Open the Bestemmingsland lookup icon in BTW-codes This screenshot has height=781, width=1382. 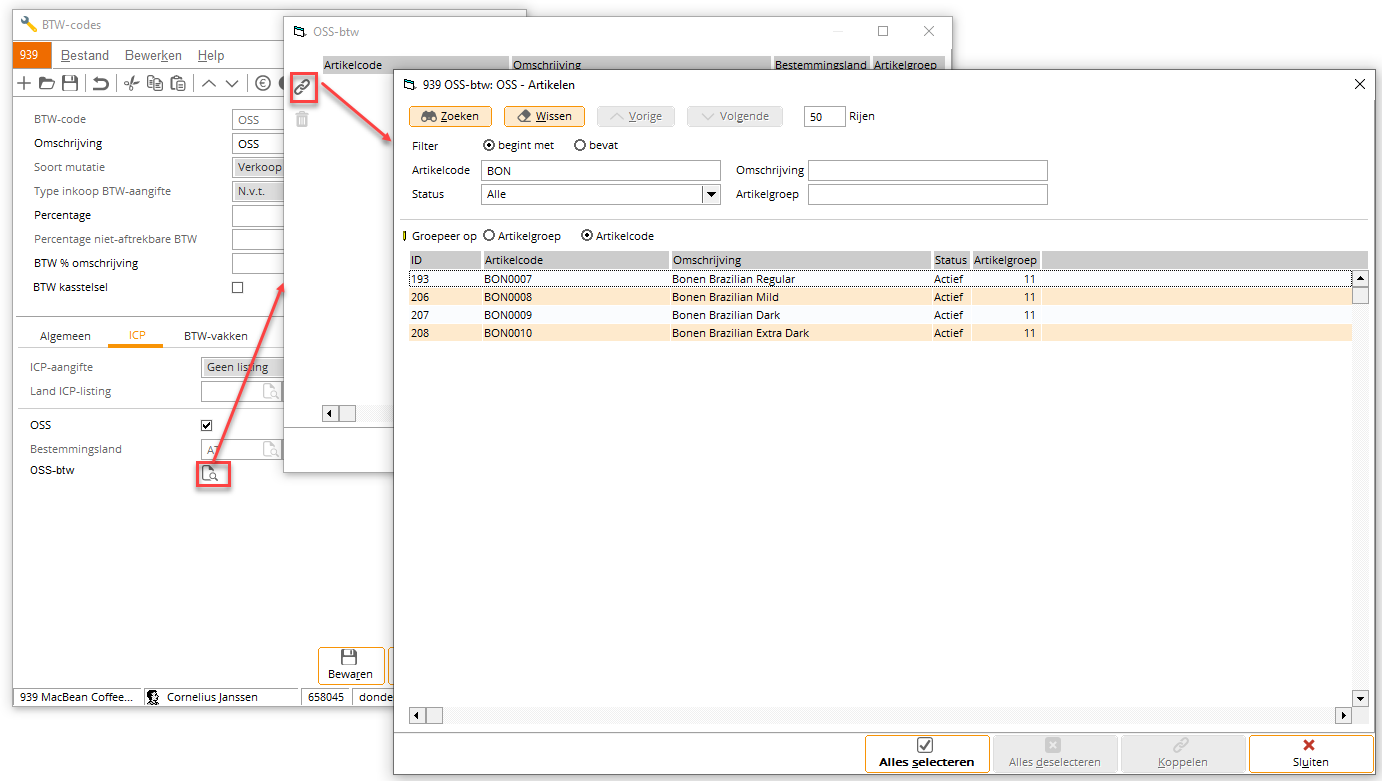270,450
